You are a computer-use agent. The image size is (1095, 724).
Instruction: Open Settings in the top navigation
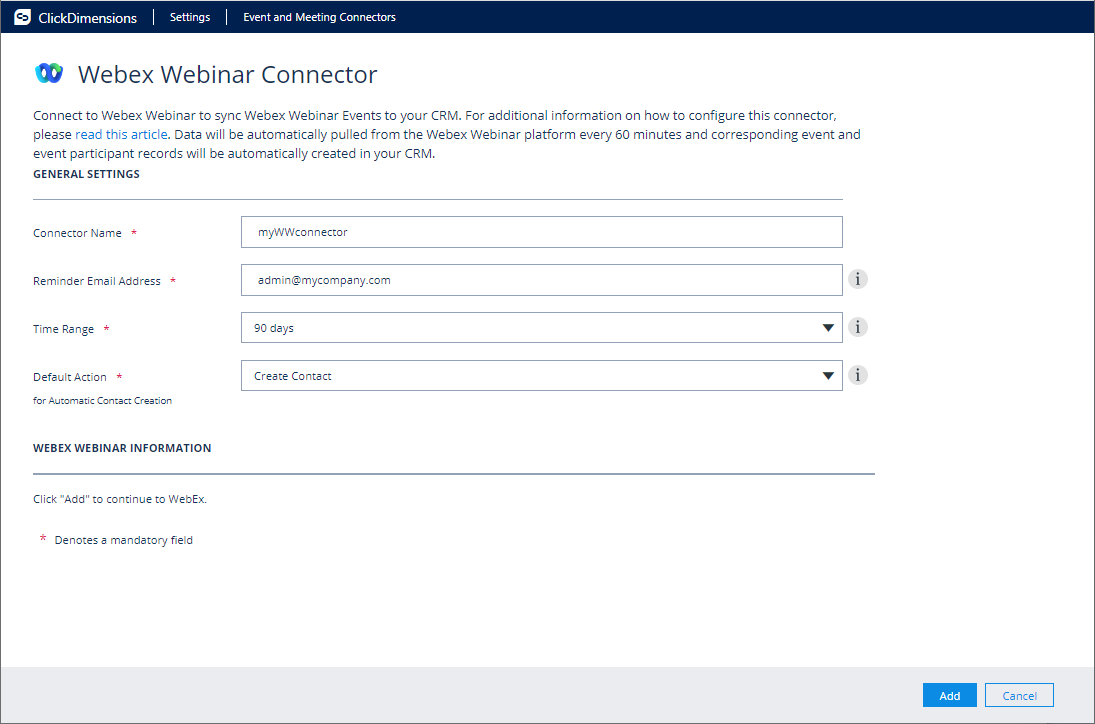[190, 17]
